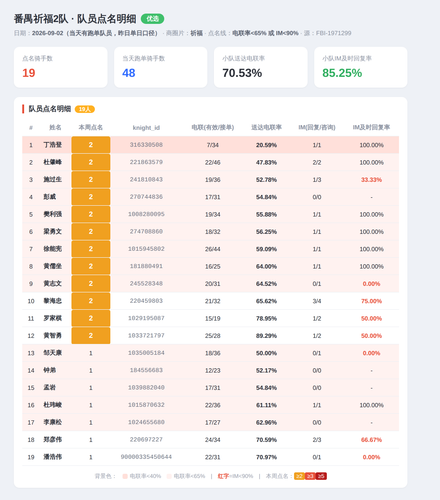Click the 59.09% rate cell
This screenshot has height=500, width=440.
tap(266, 249)
